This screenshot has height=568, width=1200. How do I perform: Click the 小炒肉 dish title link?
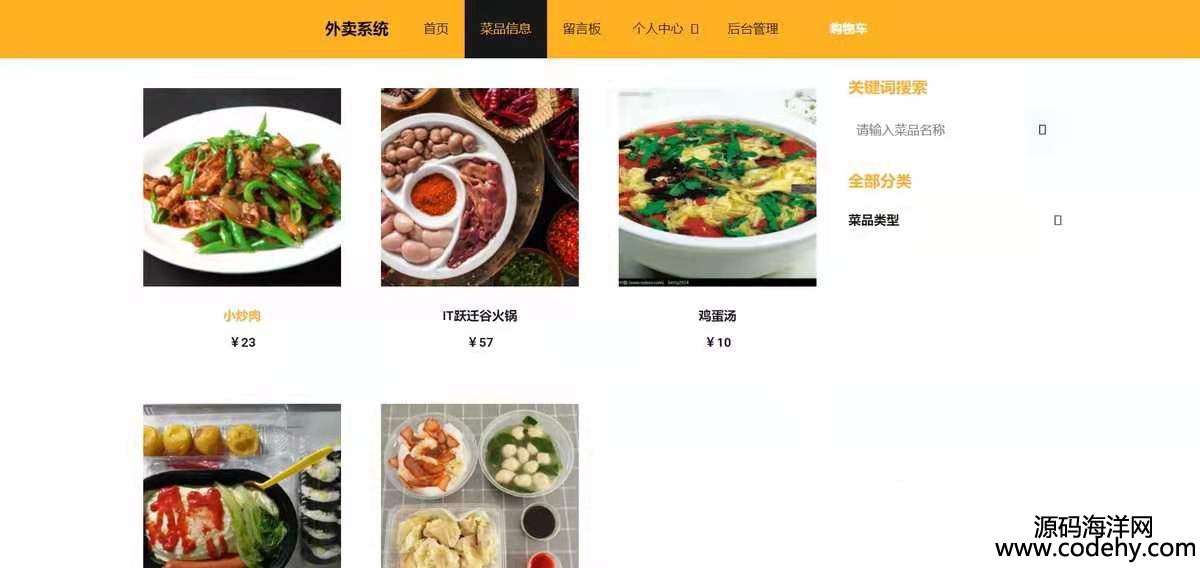click(242, 316)
